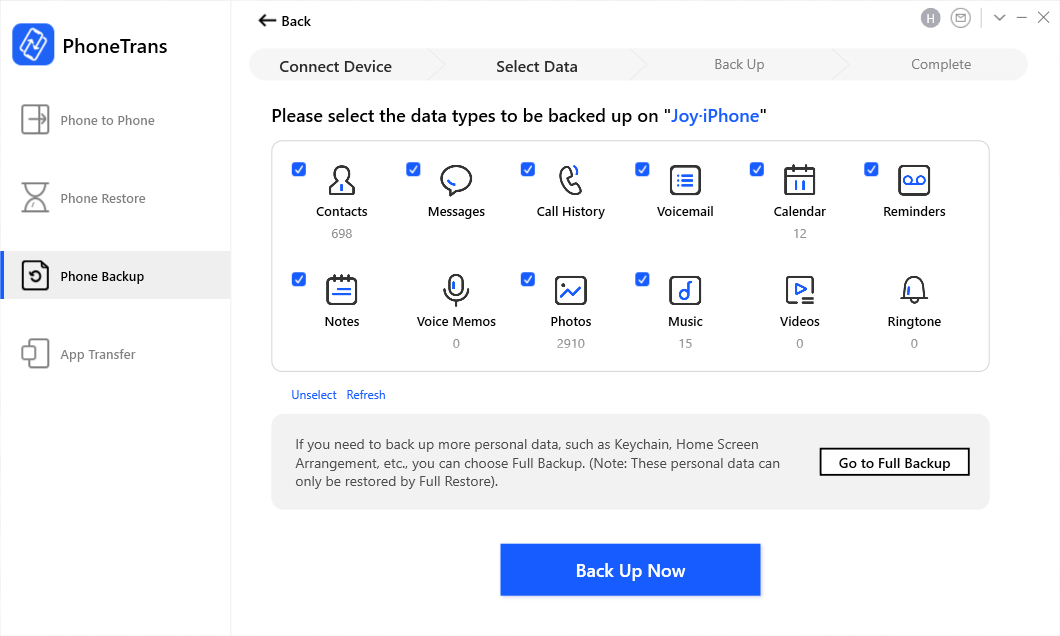Click the Messages speech bubble icon
The width and height of the screenshot is (1060, 636).
[456, 180]
